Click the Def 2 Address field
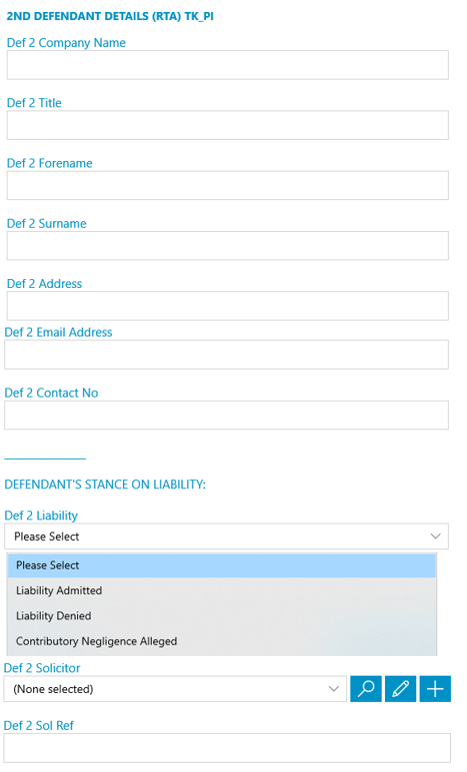467x772 pixels. [227, 306]
